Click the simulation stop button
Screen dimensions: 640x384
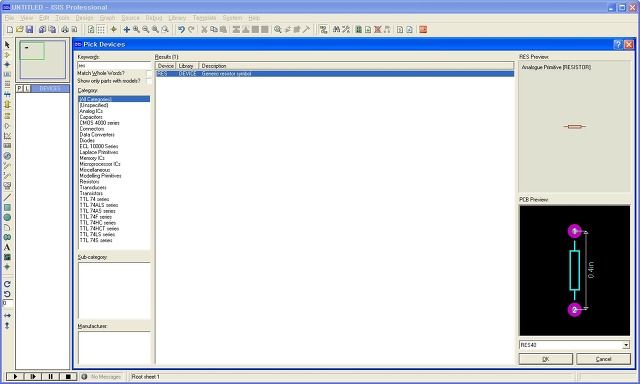click(68, 377)
